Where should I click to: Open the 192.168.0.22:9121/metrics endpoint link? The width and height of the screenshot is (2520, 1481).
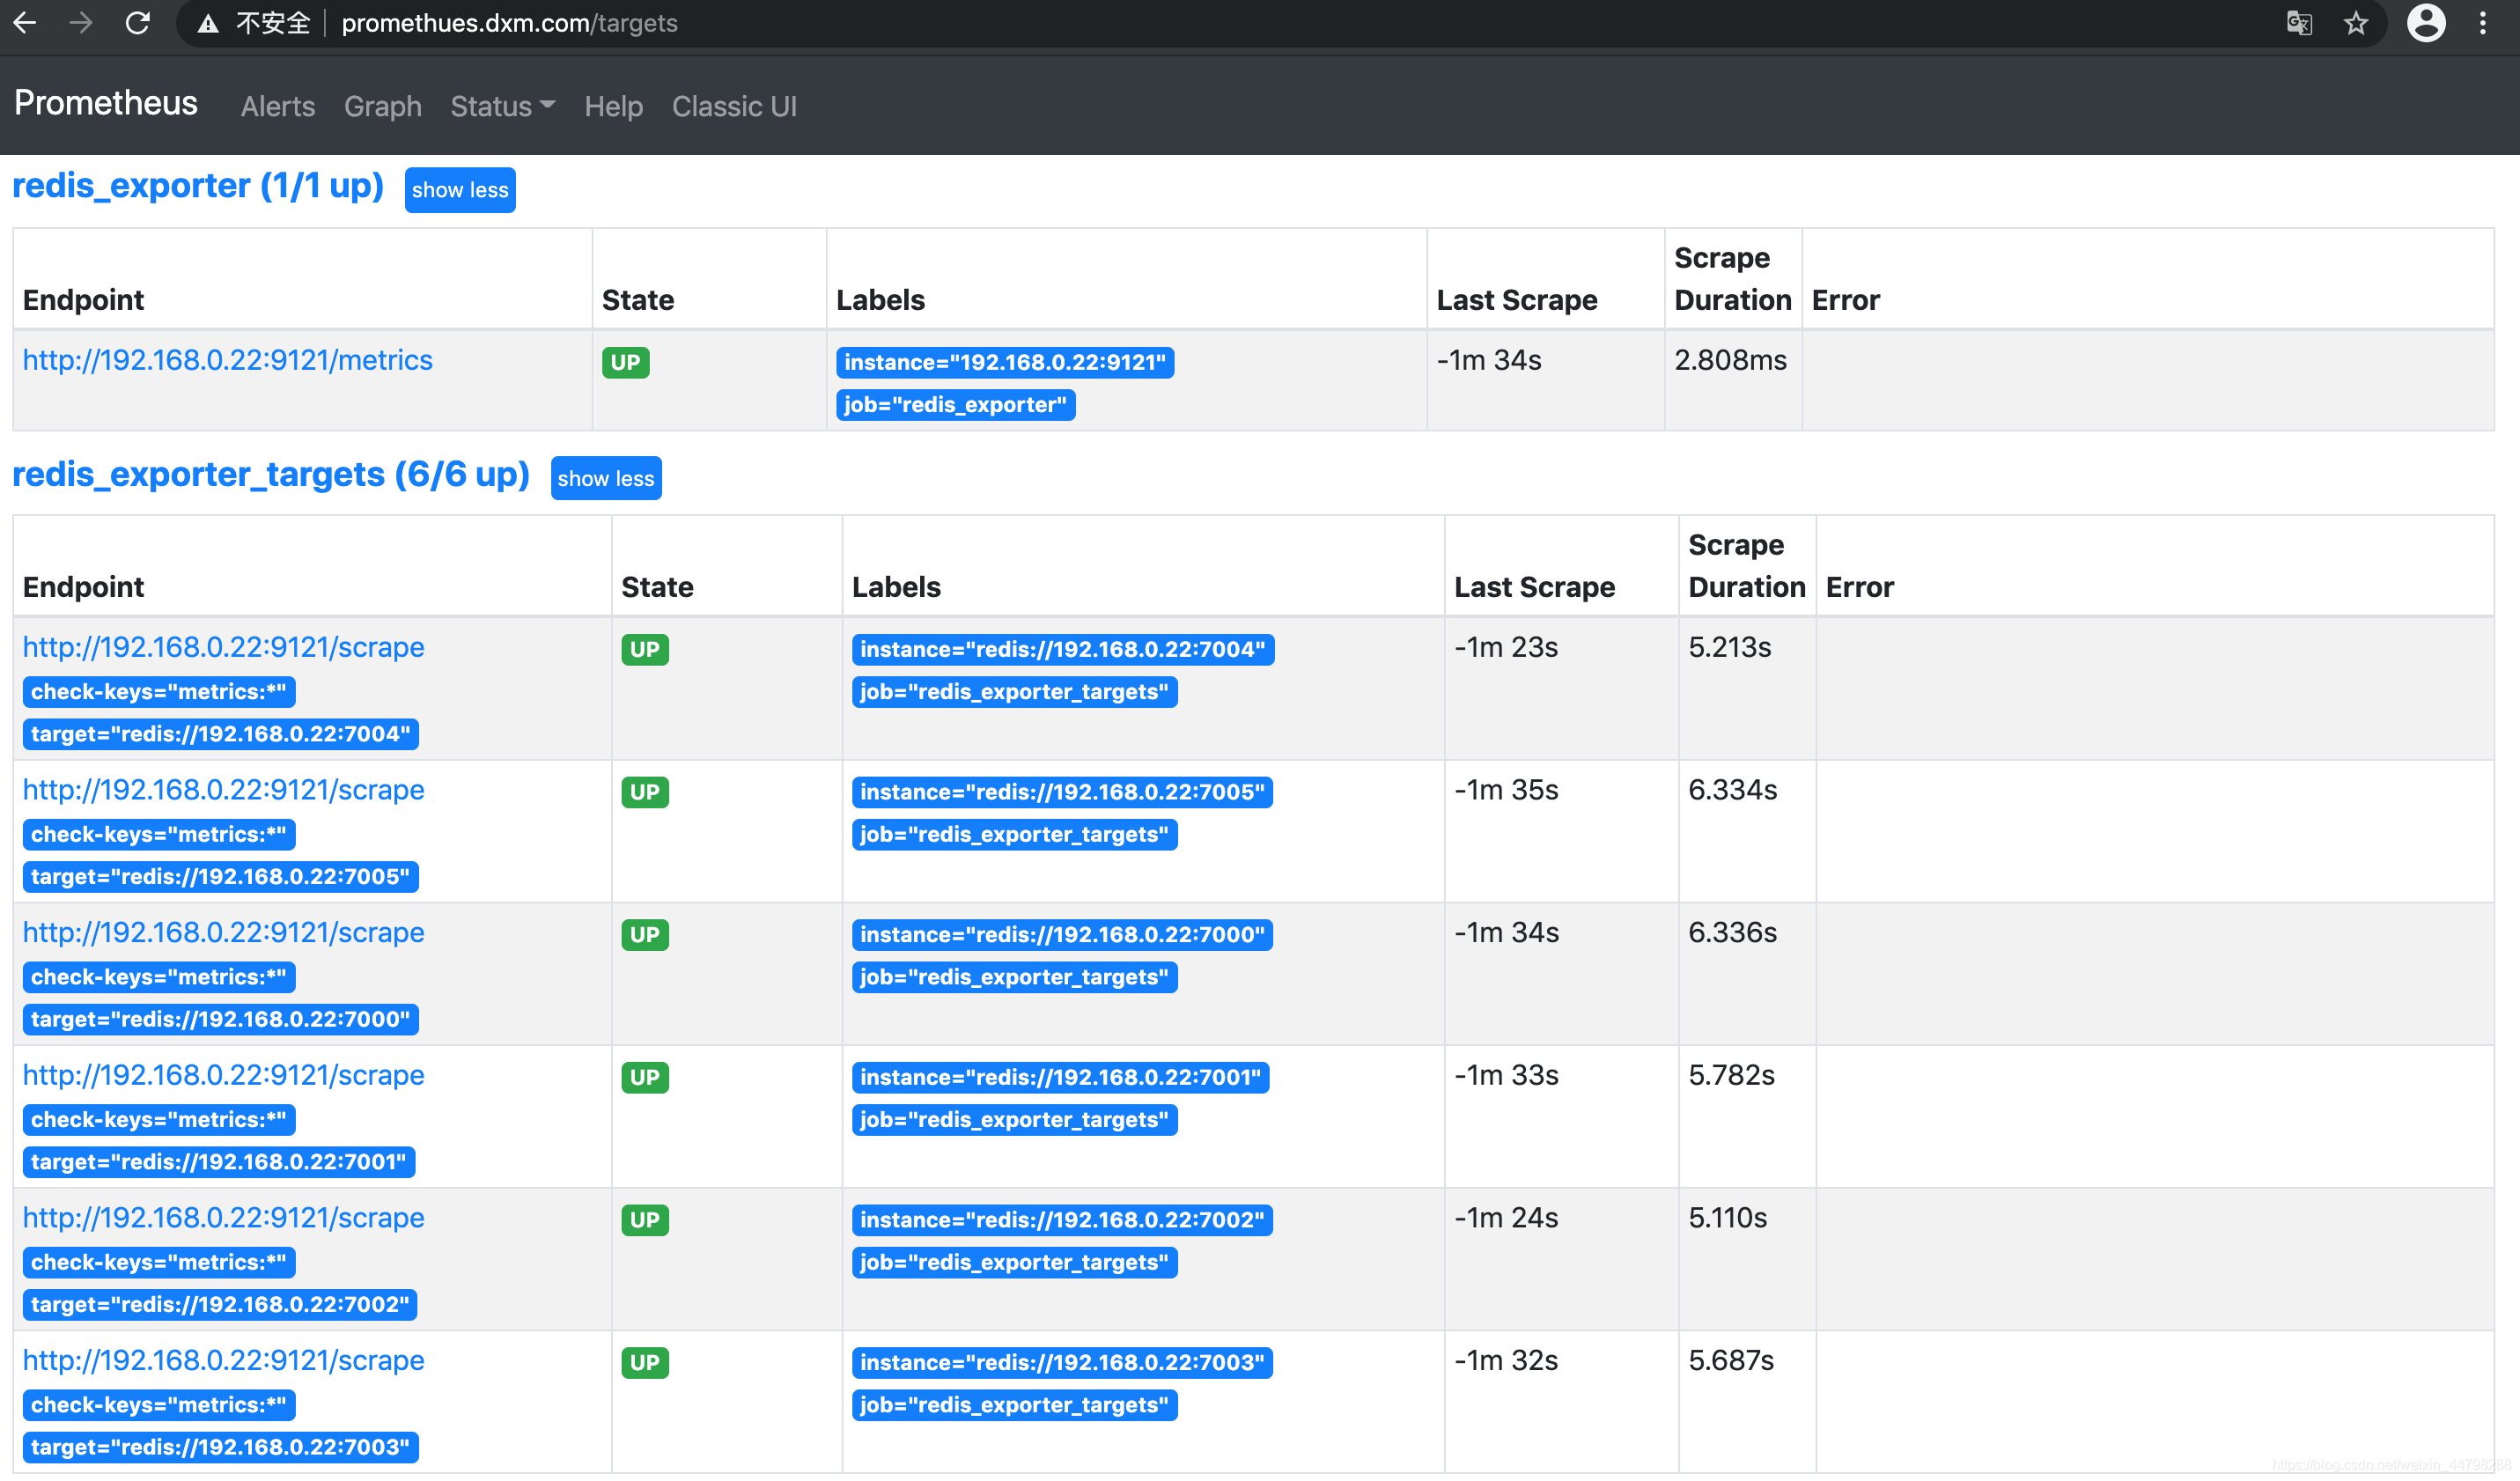coord(228,360)
